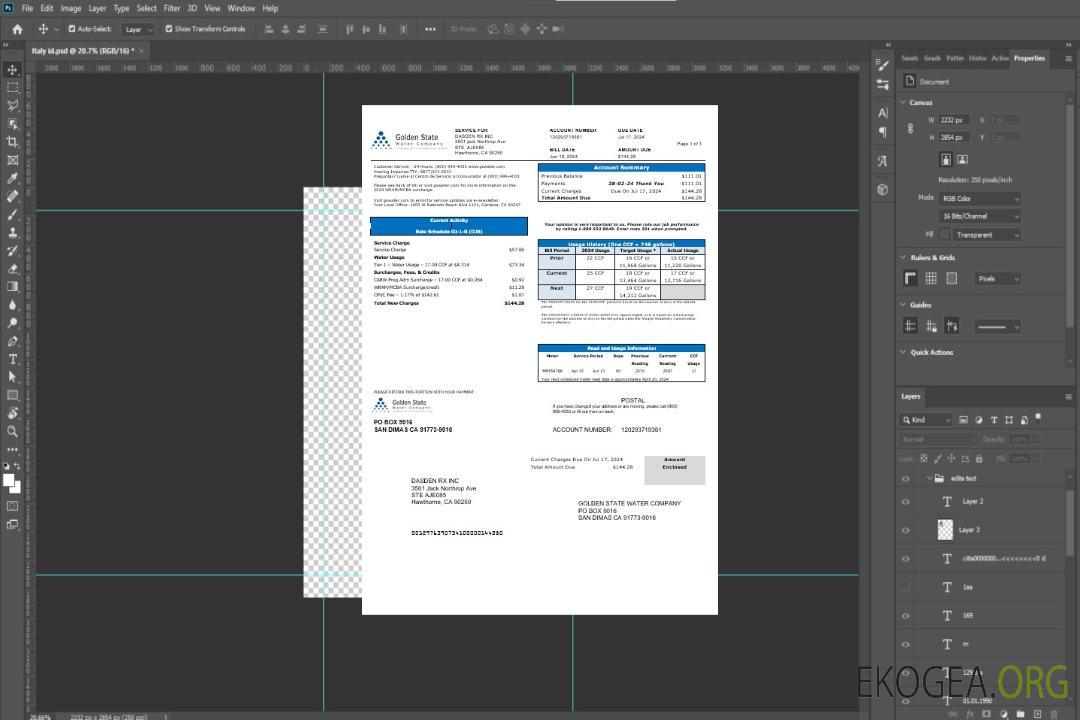Click the lock guides icon
Viewport: 1080px width, 720px height.
[931, 327]
